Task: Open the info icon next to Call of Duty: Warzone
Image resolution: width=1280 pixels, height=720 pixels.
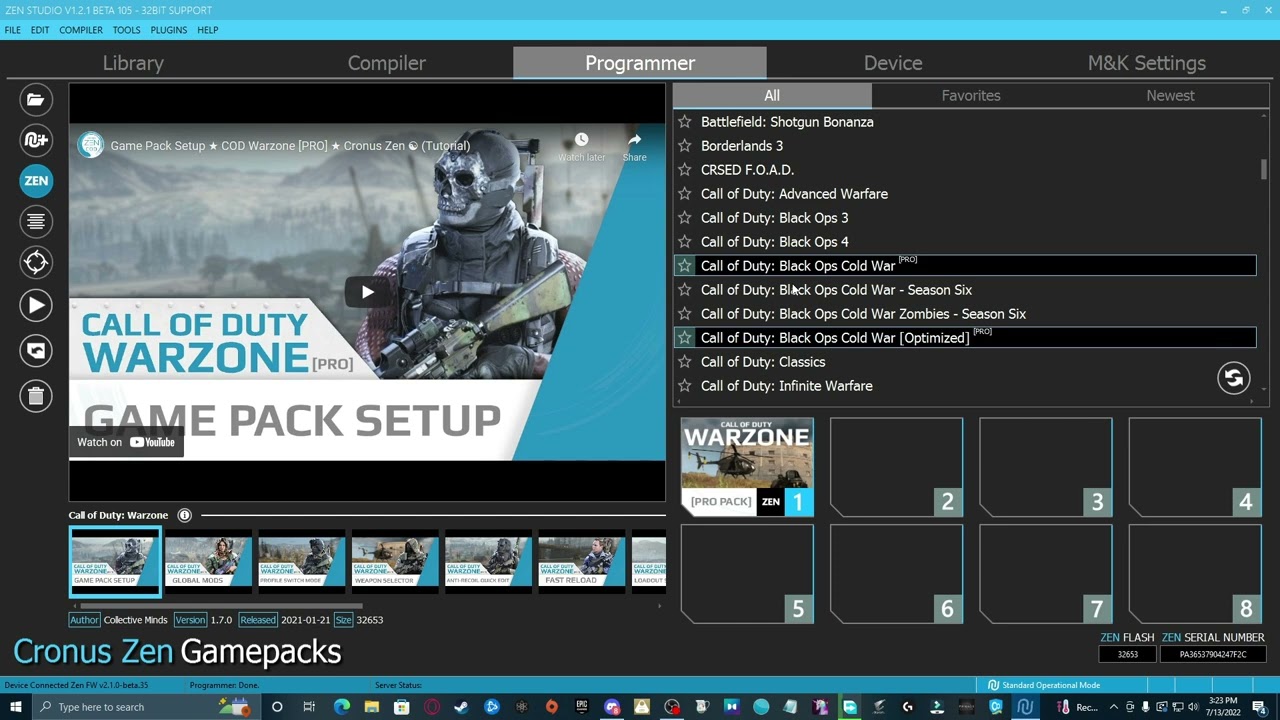Action: pos(184,515)
